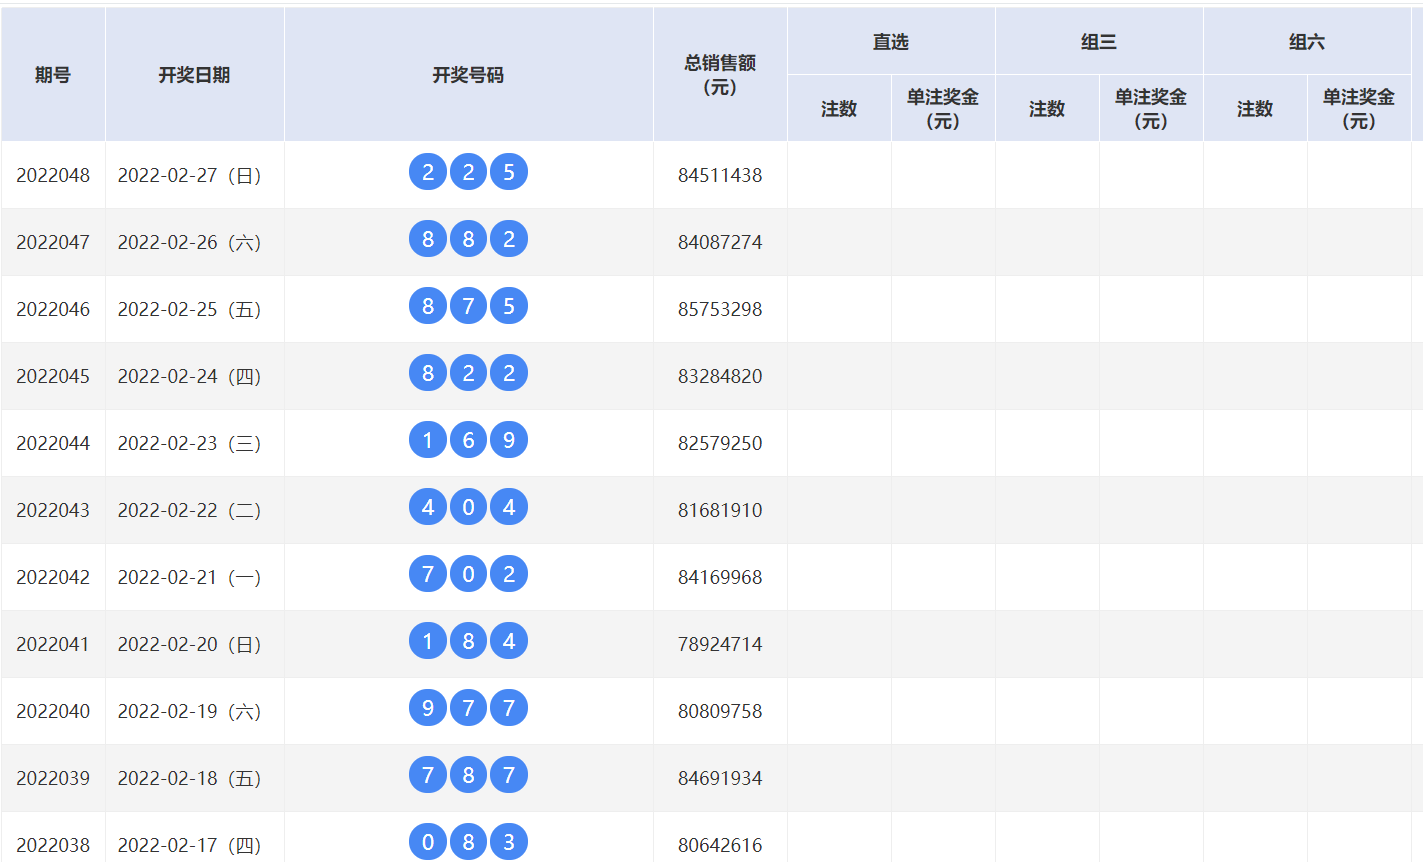Select issue number 2022041
The height and width of the screenshot is (862, 1423).
[53, 644]
